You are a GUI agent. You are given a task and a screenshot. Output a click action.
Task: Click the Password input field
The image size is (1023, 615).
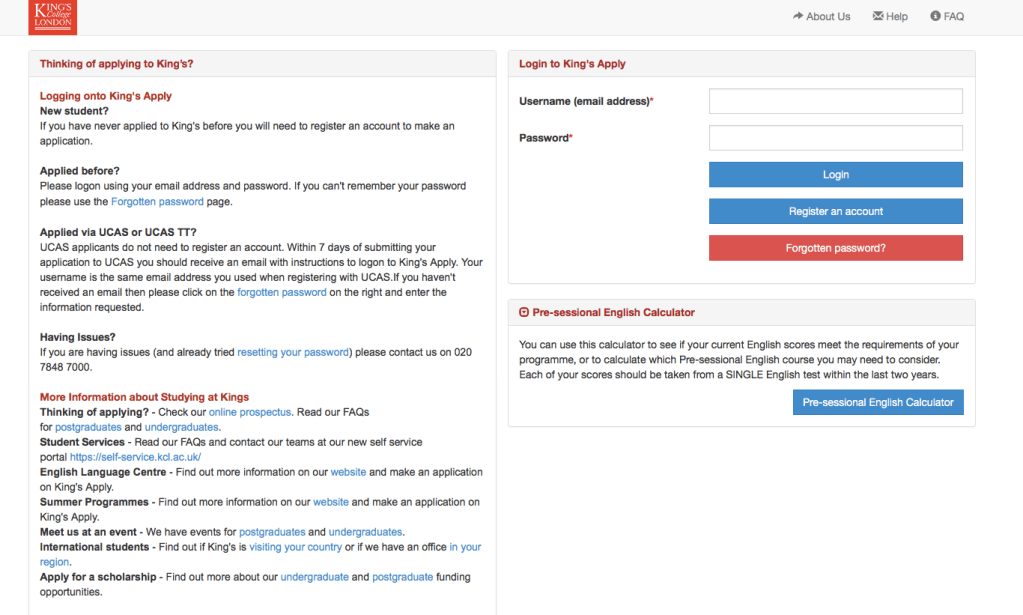pos(835,138)
